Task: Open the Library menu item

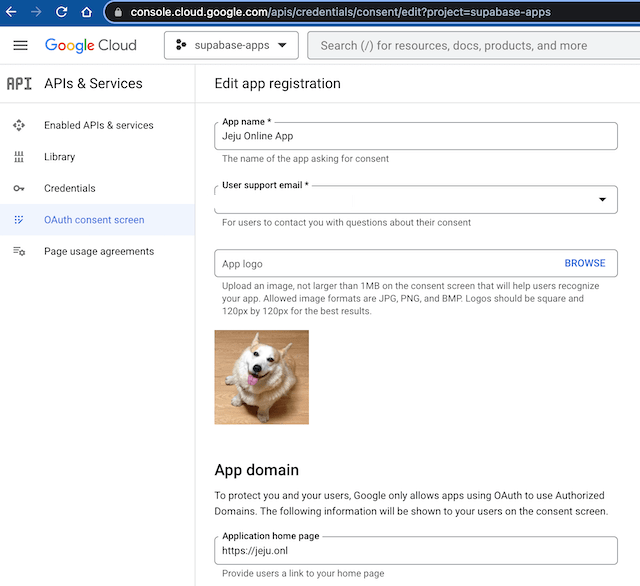Action: (60, 157)
